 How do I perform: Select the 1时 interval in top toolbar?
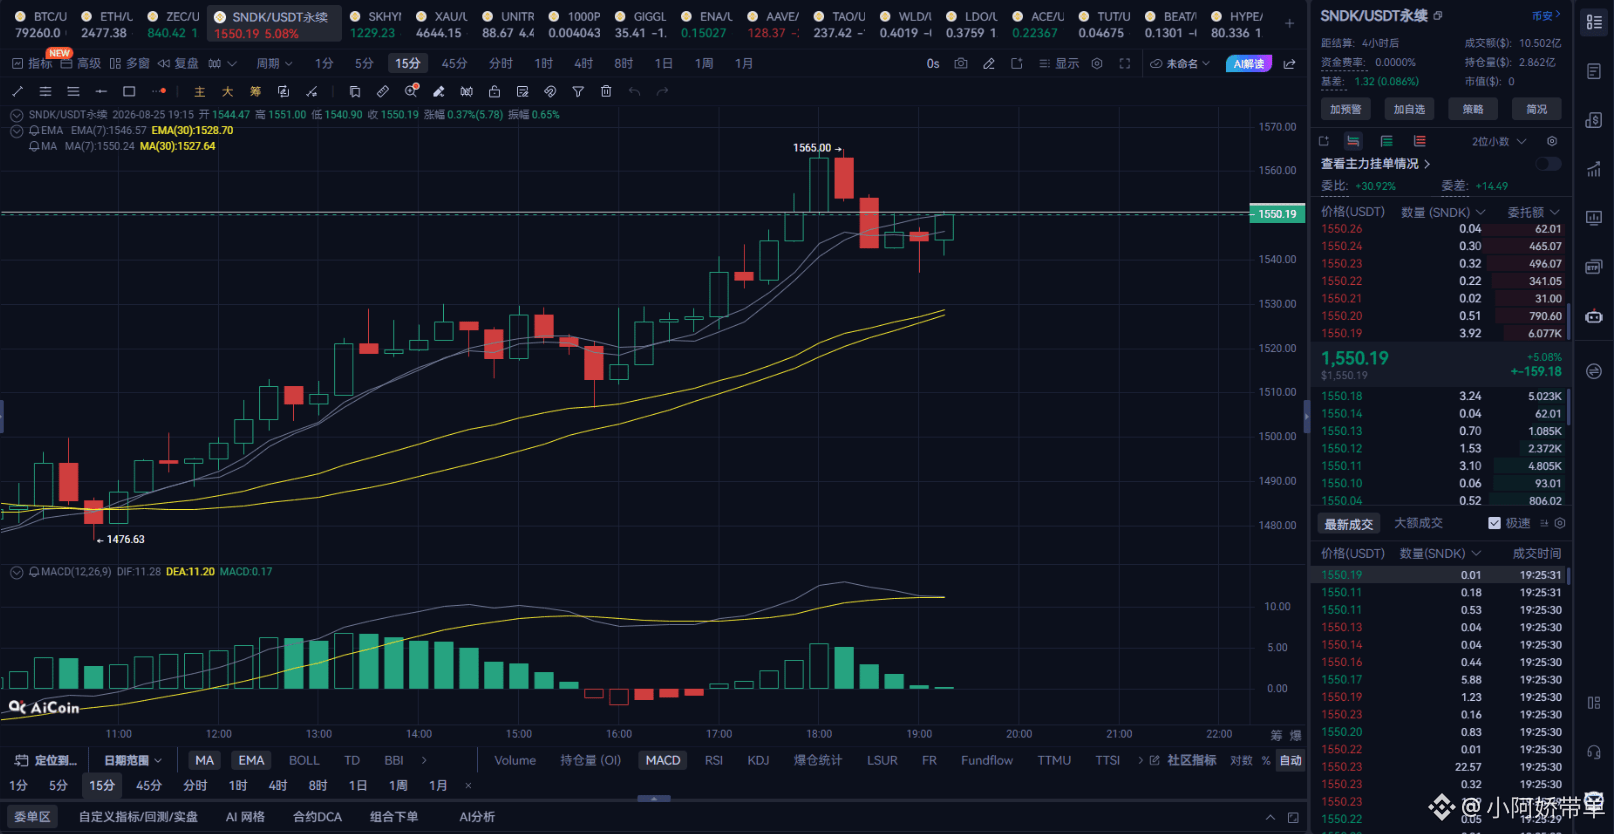pos(543,63)
